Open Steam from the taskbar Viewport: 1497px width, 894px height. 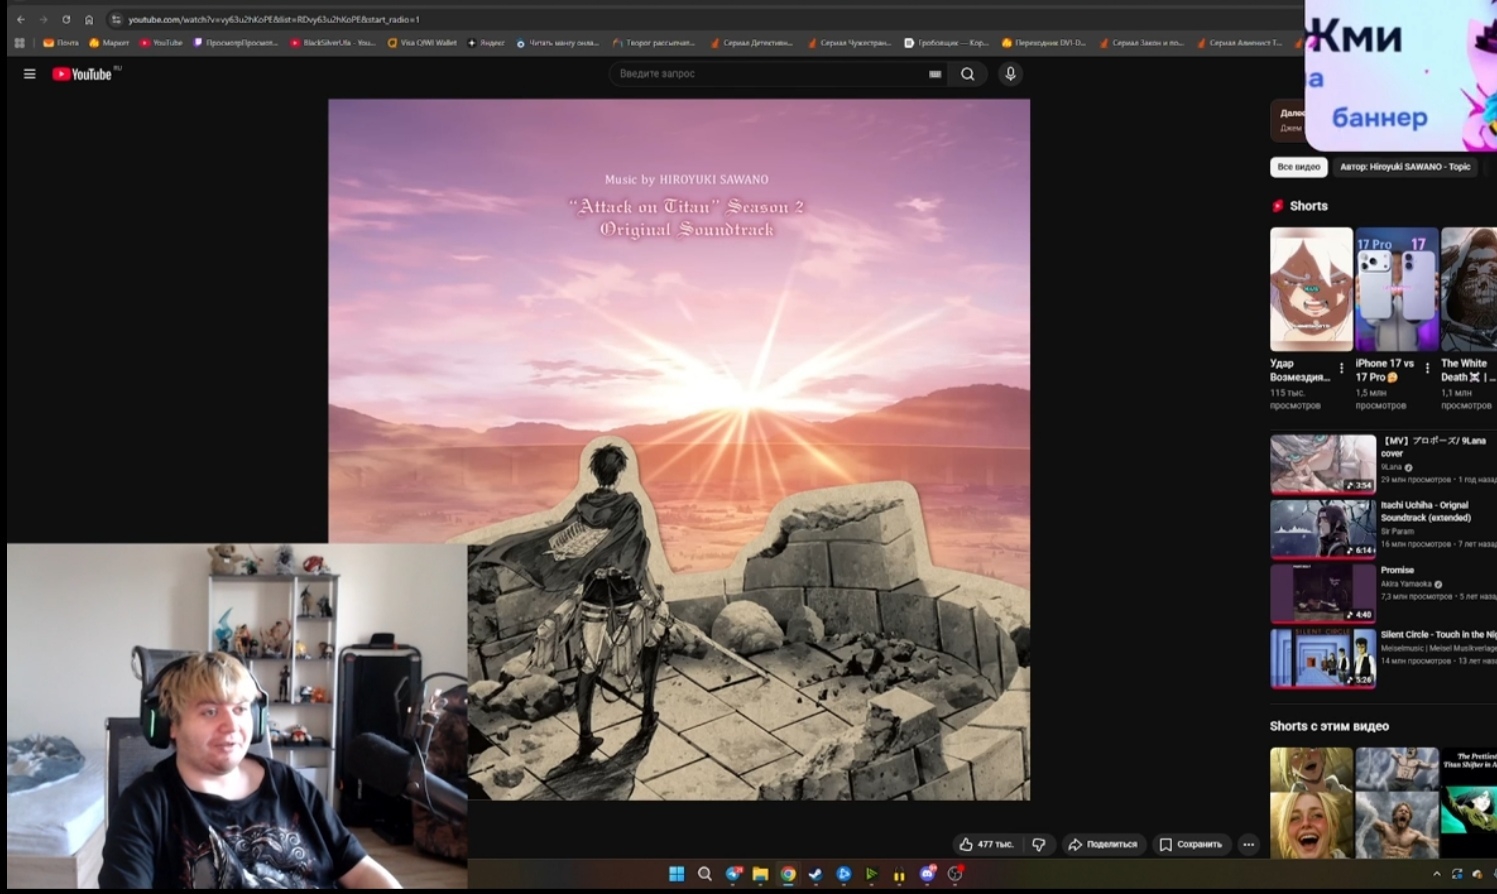[x=816, y=874]
